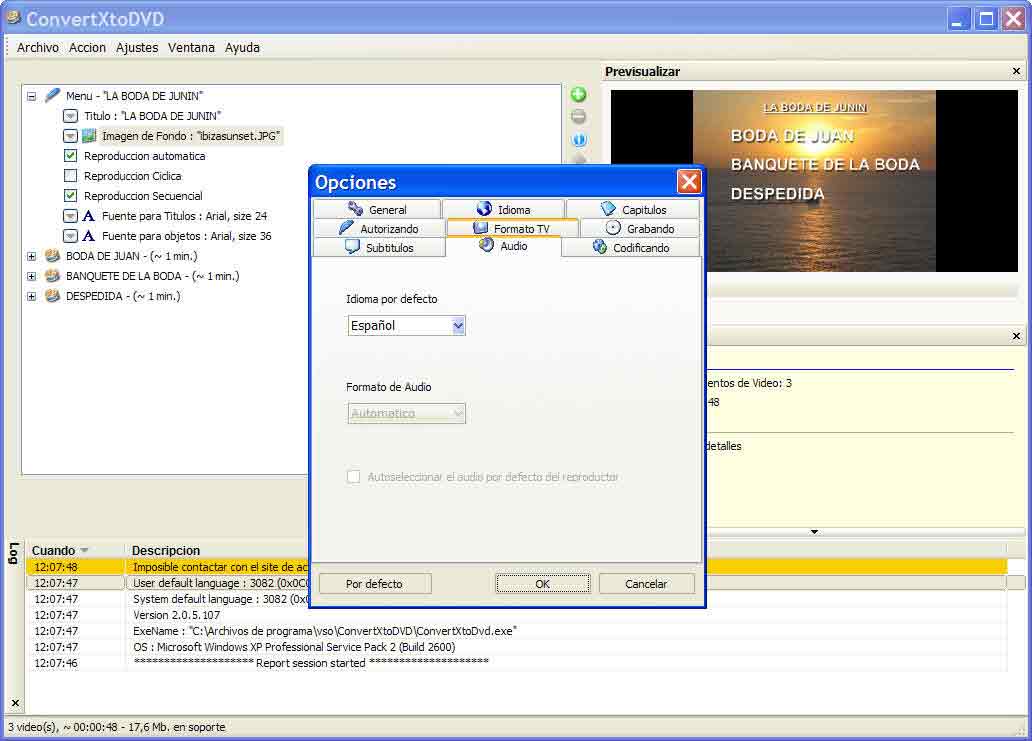The image size is (1032, 741).
Task: Click the Descripcion column header
Action: coord(166,550)
